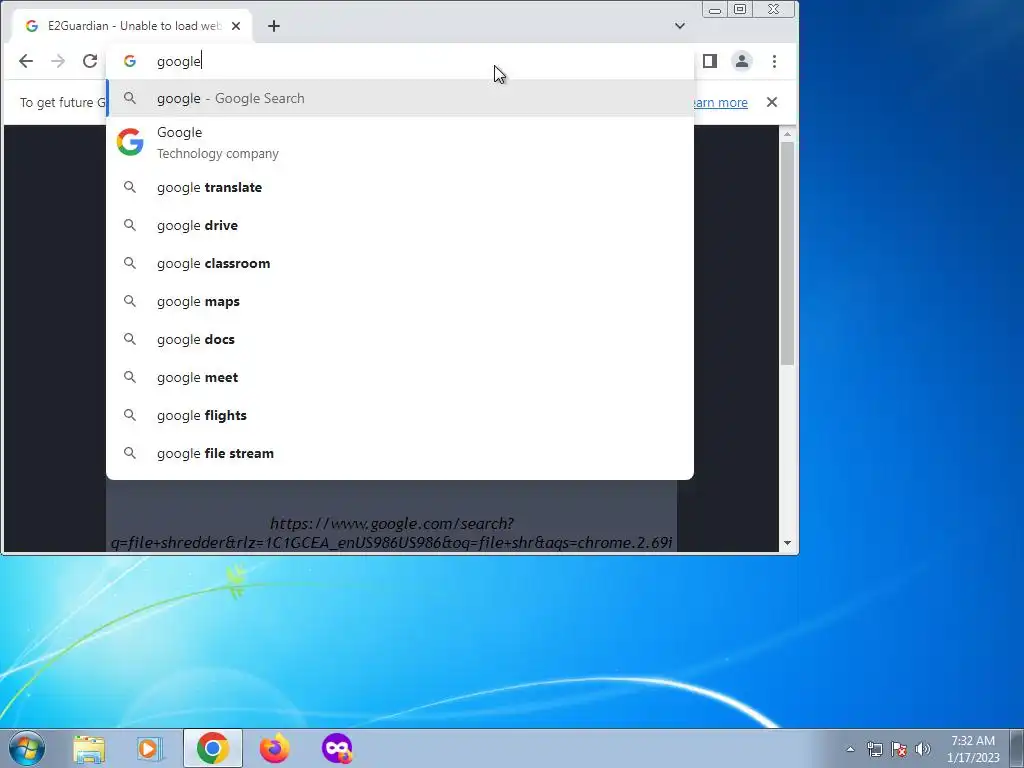Follow the Learn more link in the info bar

718,103
